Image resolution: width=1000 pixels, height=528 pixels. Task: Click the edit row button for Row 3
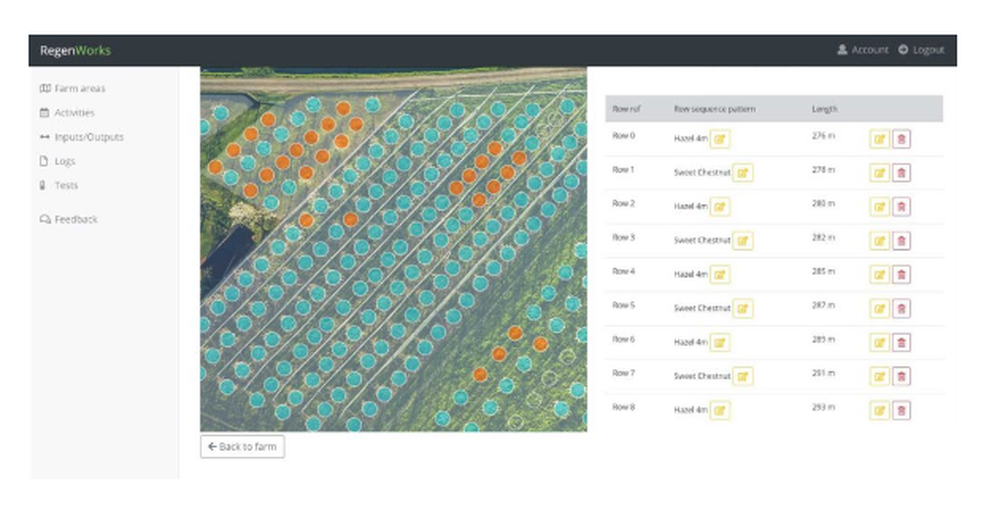click(x=879, y=240)
